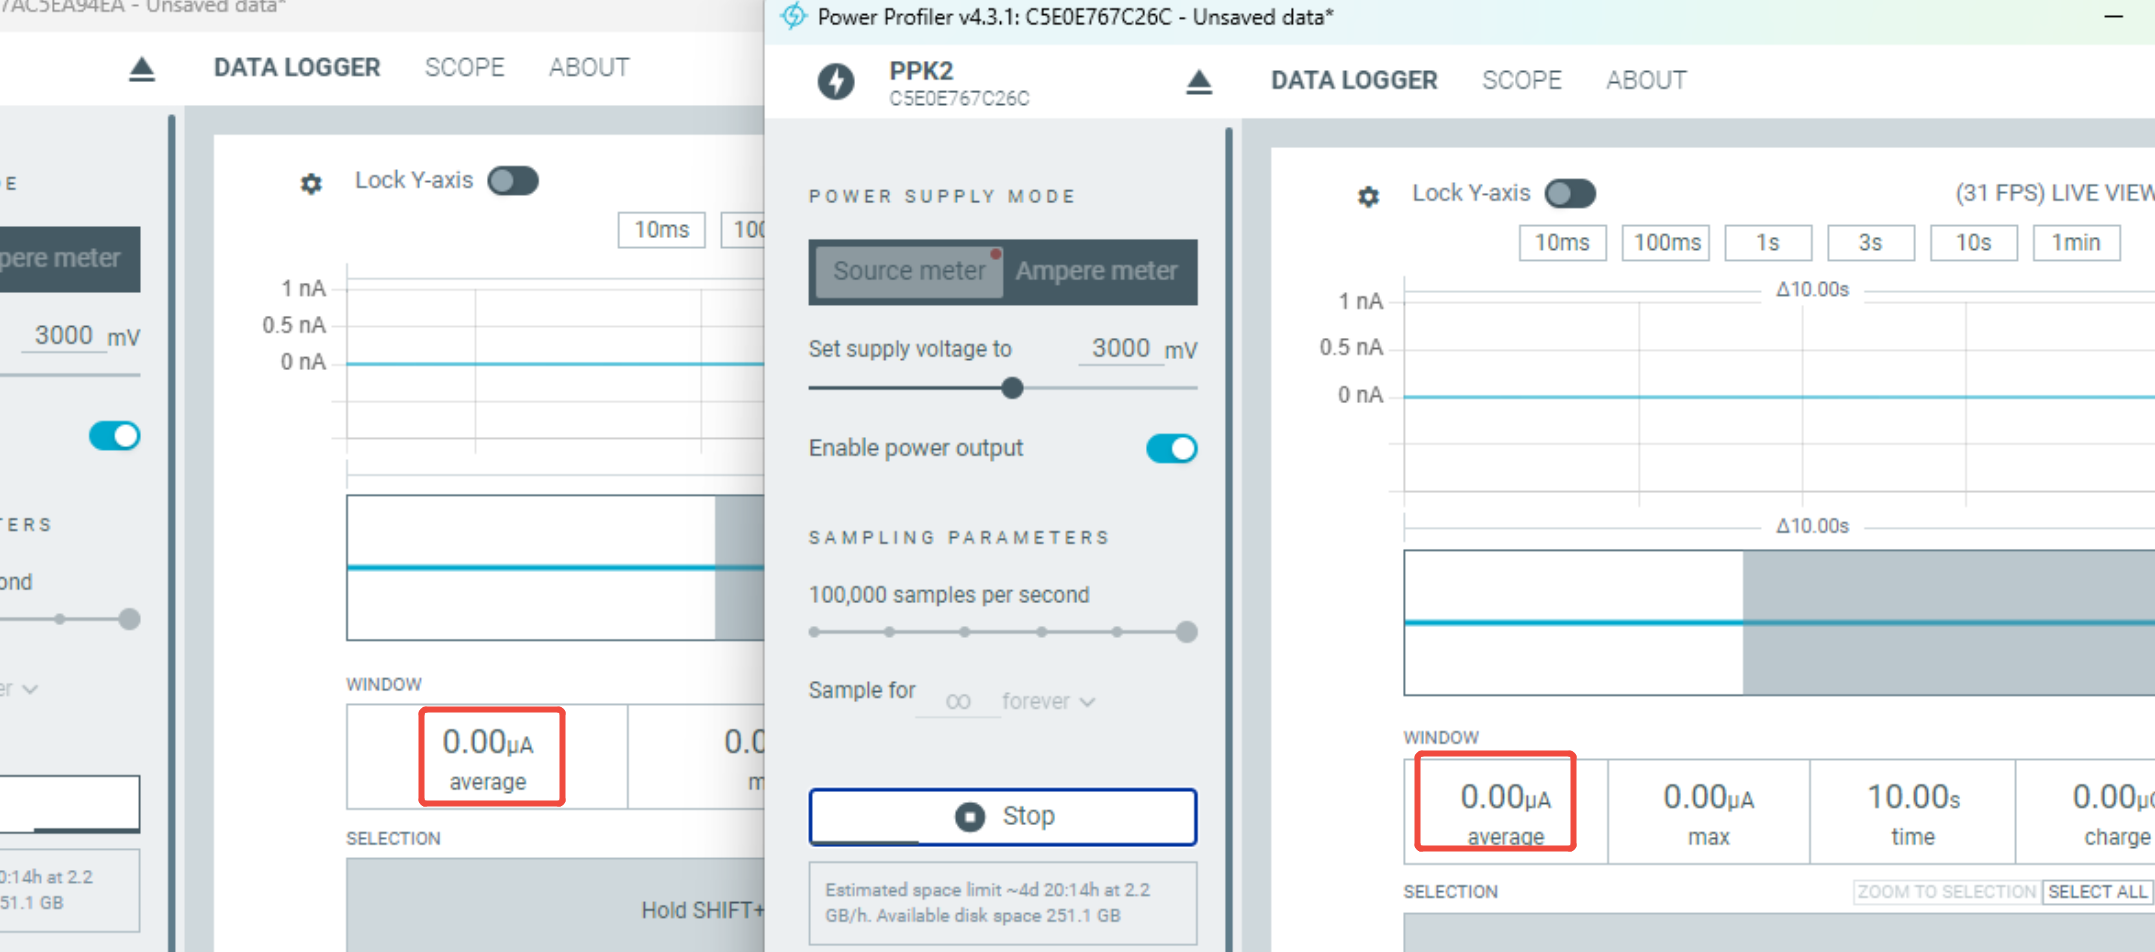
Task: Set time window to 10ms in left window
Action: point(661,230)
